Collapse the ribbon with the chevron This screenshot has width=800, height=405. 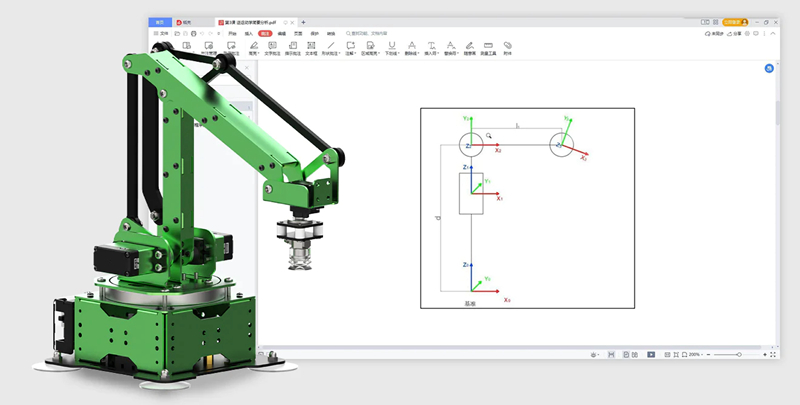[x=773, y=33]
